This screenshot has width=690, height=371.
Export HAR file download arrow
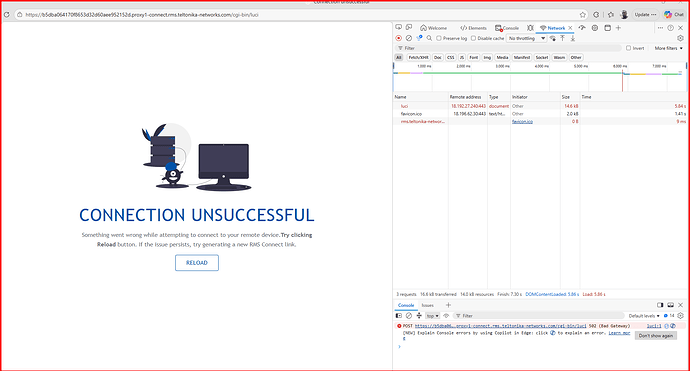click(x=573, y=38)
